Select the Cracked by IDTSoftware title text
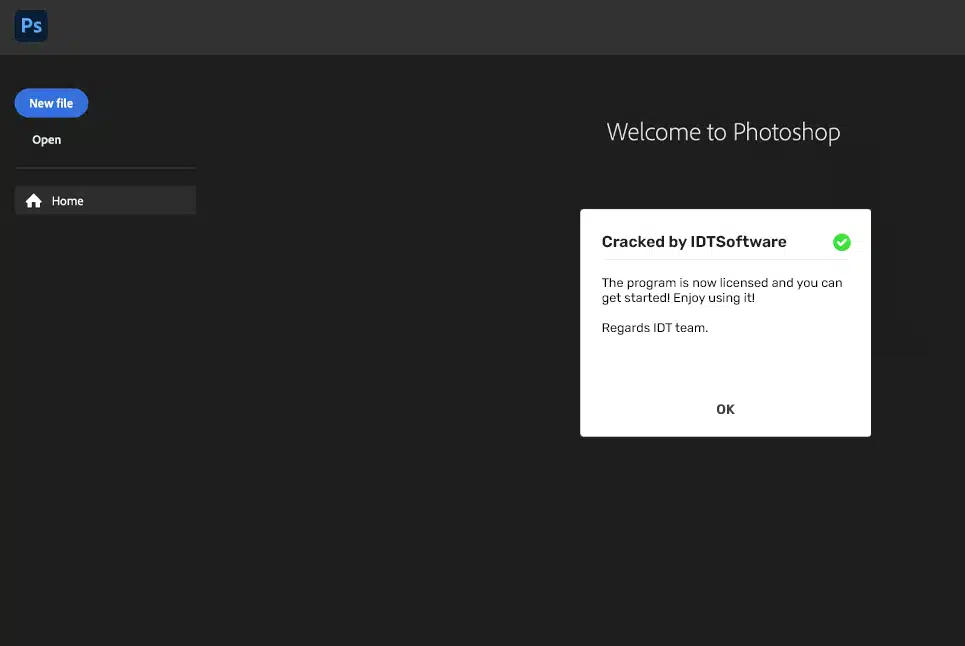 click(694, 242)
